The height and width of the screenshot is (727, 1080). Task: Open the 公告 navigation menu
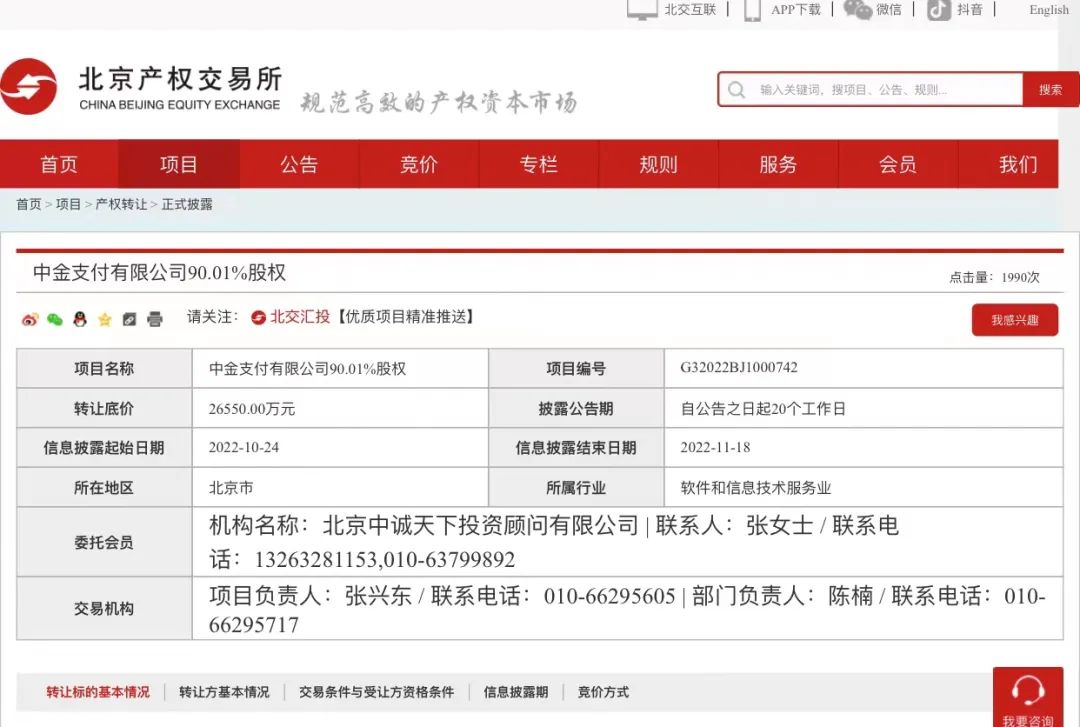pyautogui.click(x=299, y=164)
